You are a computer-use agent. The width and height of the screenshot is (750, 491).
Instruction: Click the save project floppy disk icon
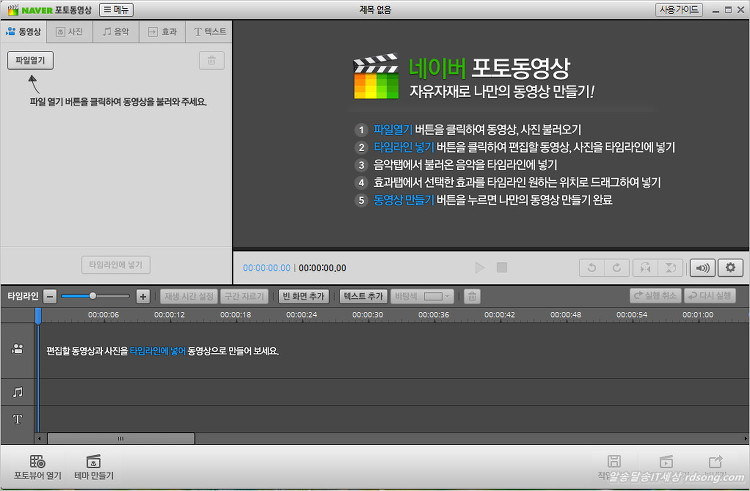[x=614, y=461]
